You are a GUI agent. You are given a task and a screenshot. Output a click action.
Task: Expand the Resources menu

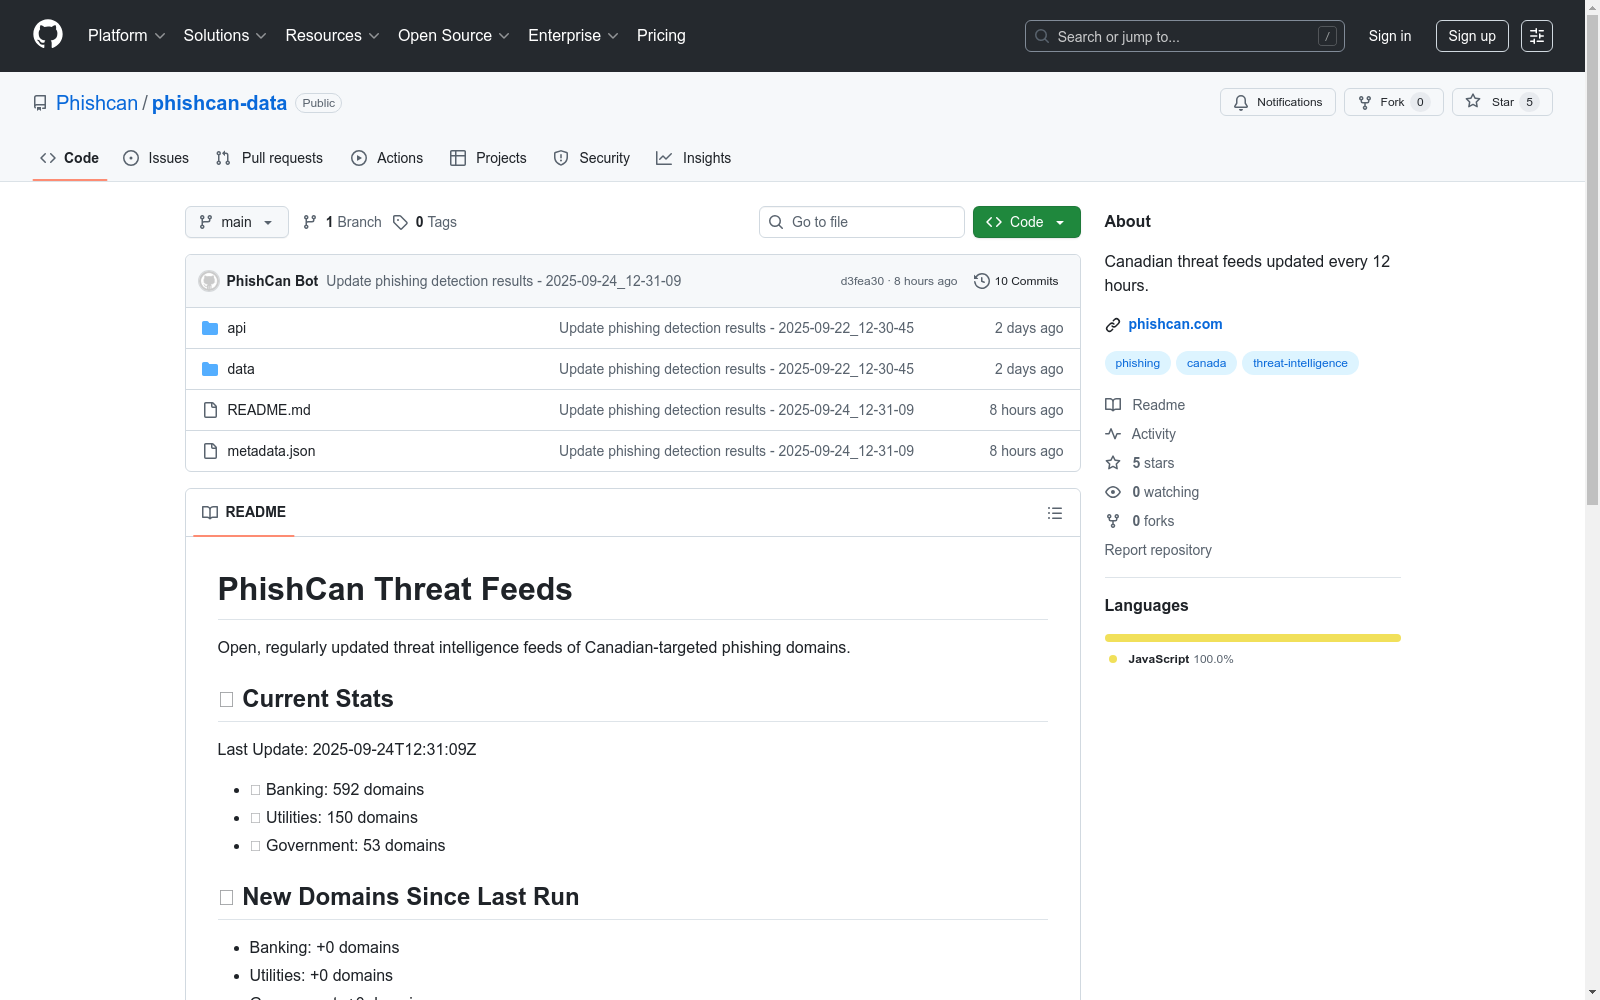(x=333, y=36)
